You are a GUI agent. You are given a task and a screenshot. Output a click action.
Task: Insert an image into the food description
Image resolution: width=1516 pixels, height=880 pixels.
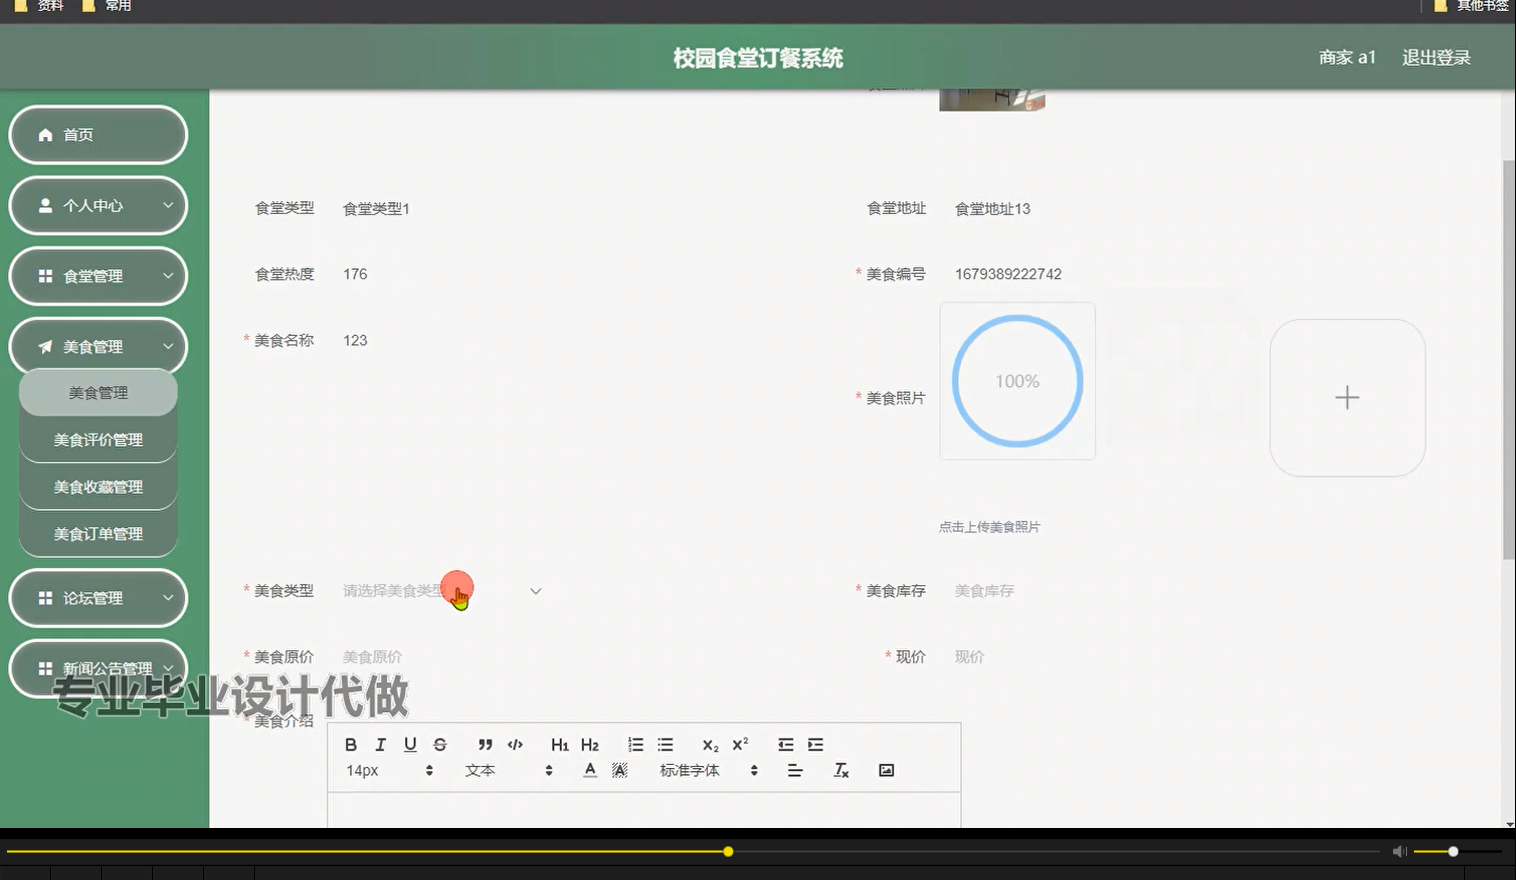coord(885,770)
